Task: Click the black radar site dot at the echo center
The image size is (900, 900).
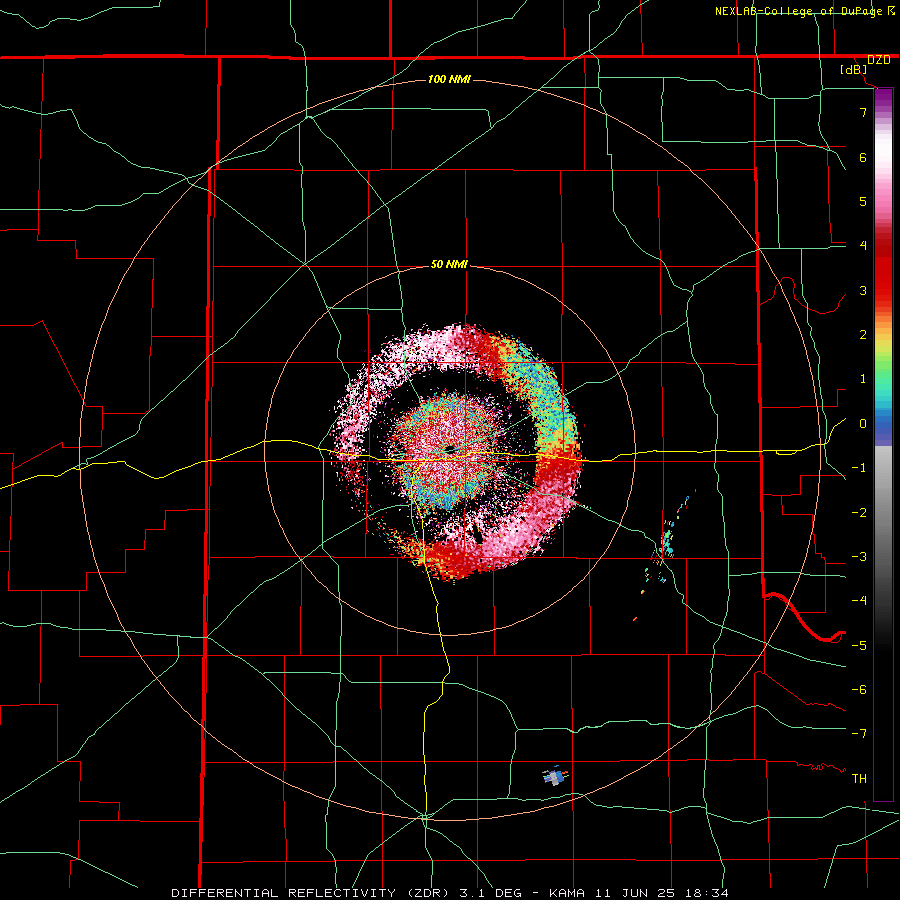Action: tap(449, 449)
